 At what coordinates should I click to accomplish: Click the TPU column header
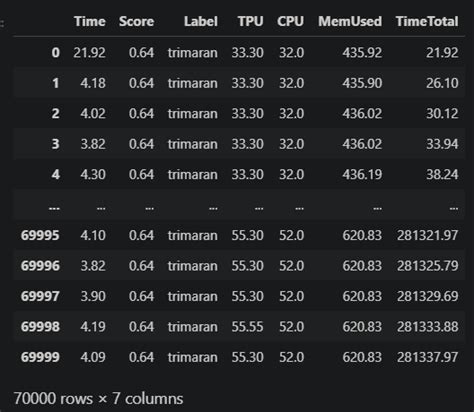(x=250, y=22)
